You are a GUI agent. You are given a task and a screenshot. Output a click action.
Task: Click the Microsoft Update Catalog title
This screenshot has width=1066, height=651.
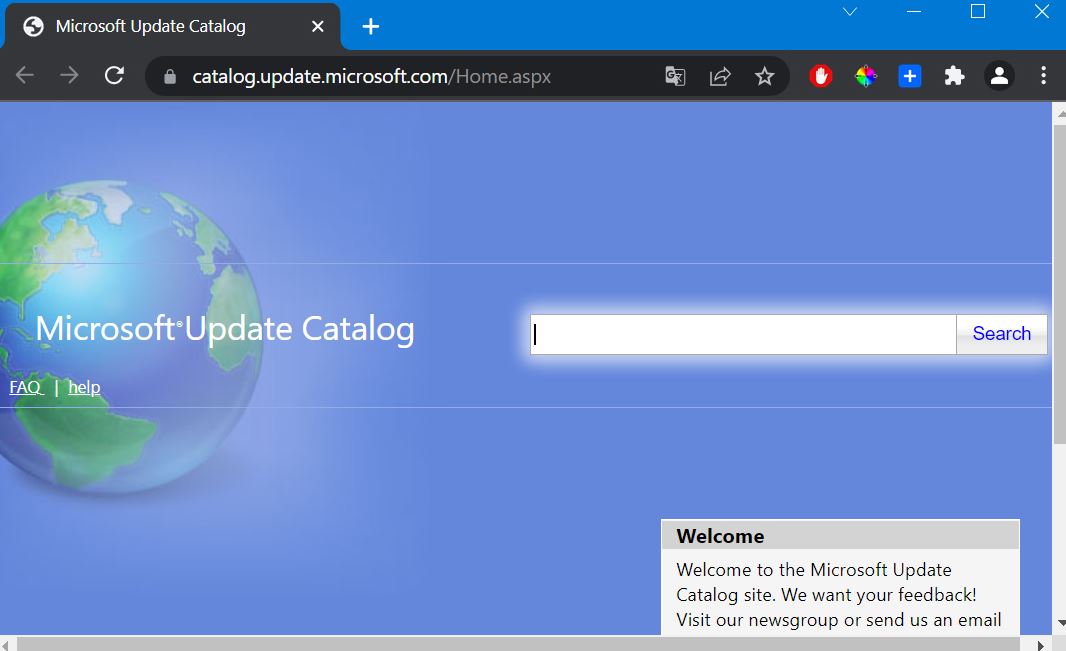[x=225, y=330]
